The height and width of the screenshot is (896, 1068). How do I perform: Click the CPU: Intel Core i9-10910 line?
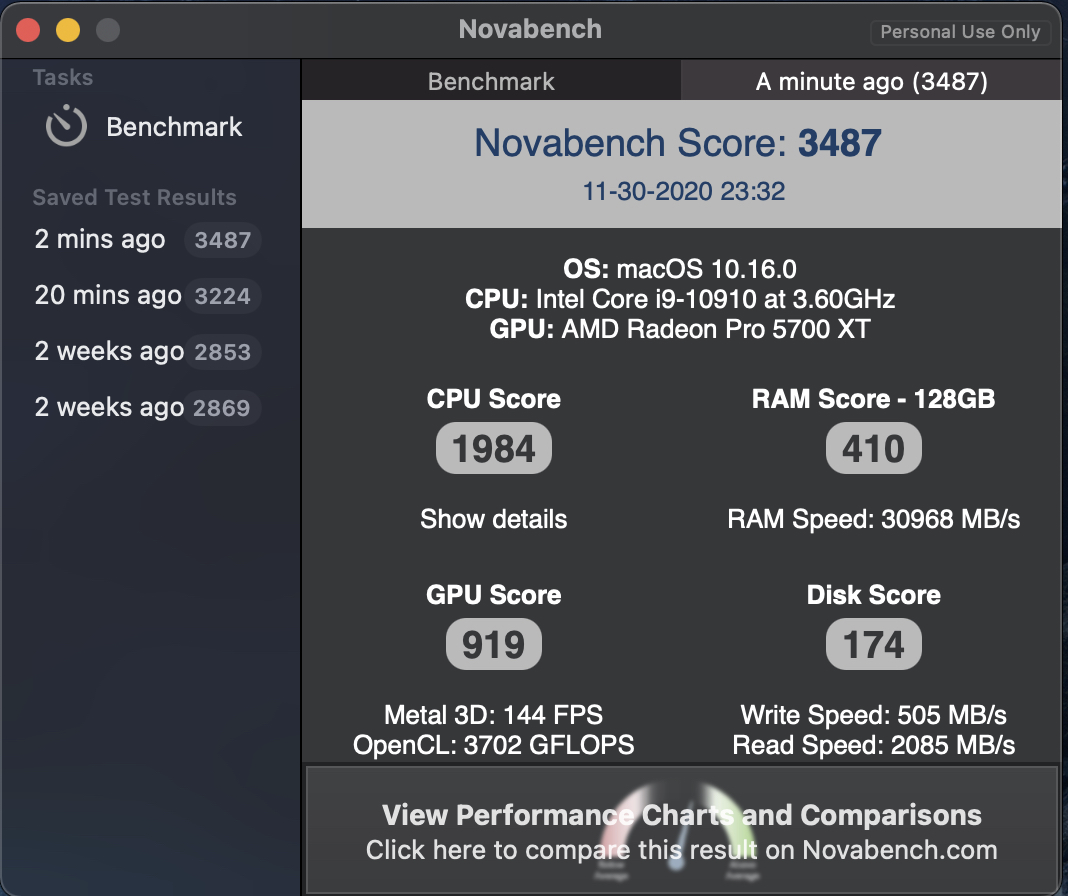click(x=680, y=299)
